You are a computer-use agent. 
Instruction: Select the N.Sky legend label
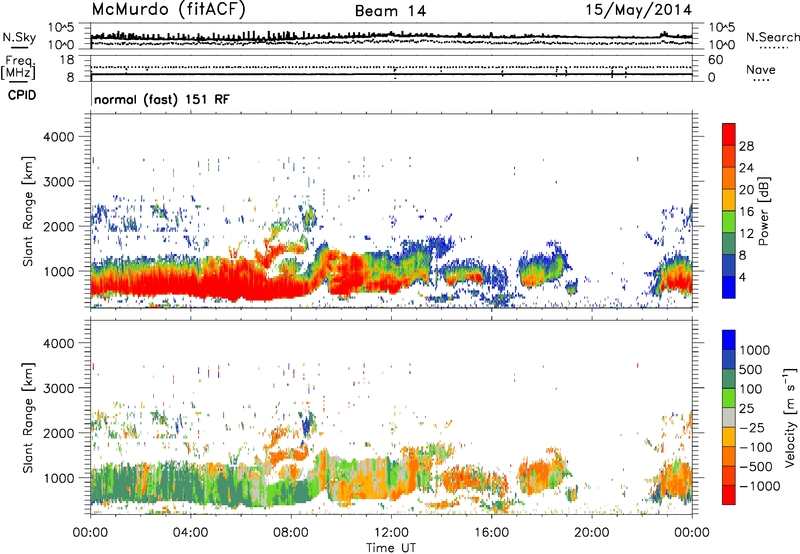(19, 37)
